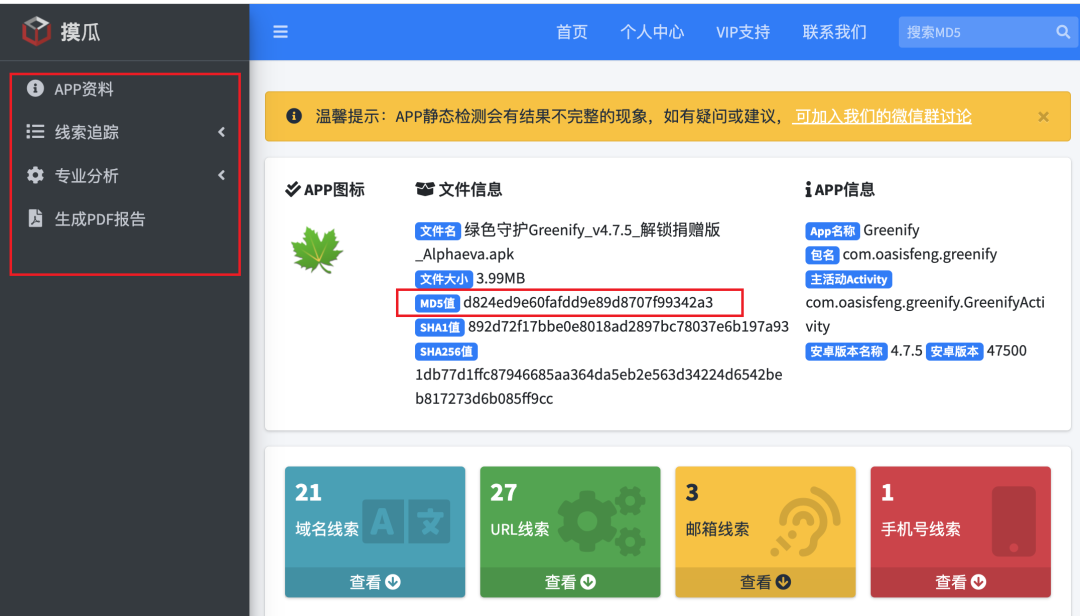The width and height of the screenshot is (1080, 616).
Task: Click the 包名 label badge
Action: 822,255
